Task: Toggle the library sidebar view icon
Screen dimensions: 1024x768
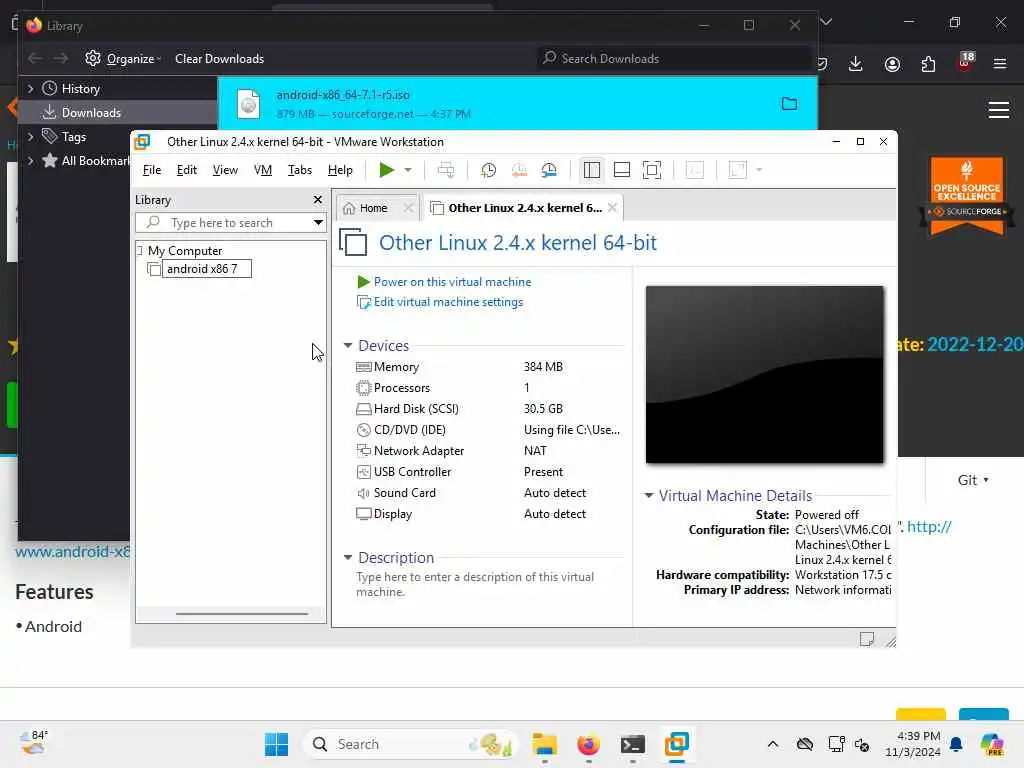Action: tap(592, 170)
